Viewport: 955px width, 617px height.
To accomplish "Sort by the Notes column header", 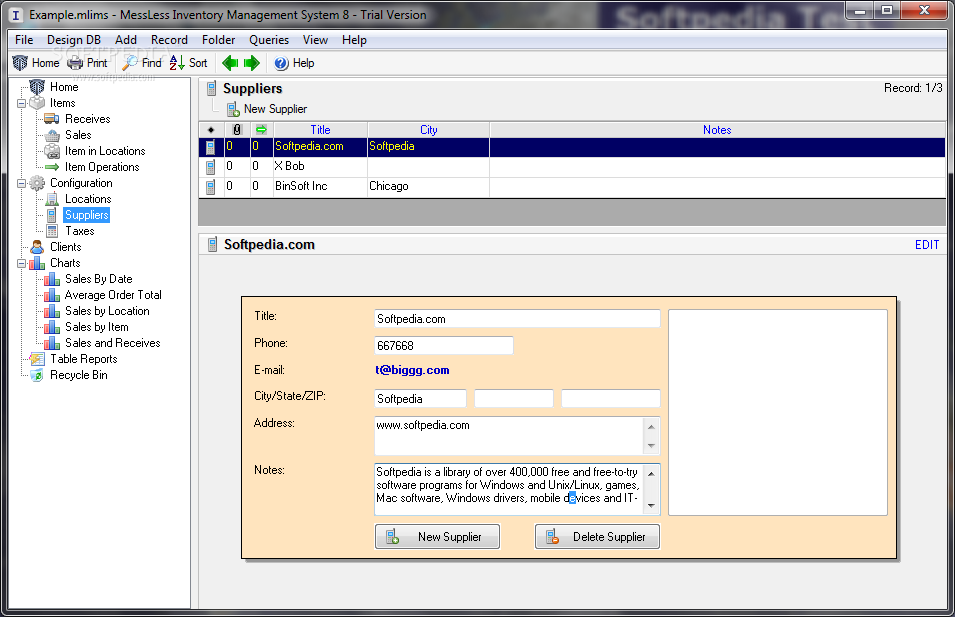I will pos(717,130).
